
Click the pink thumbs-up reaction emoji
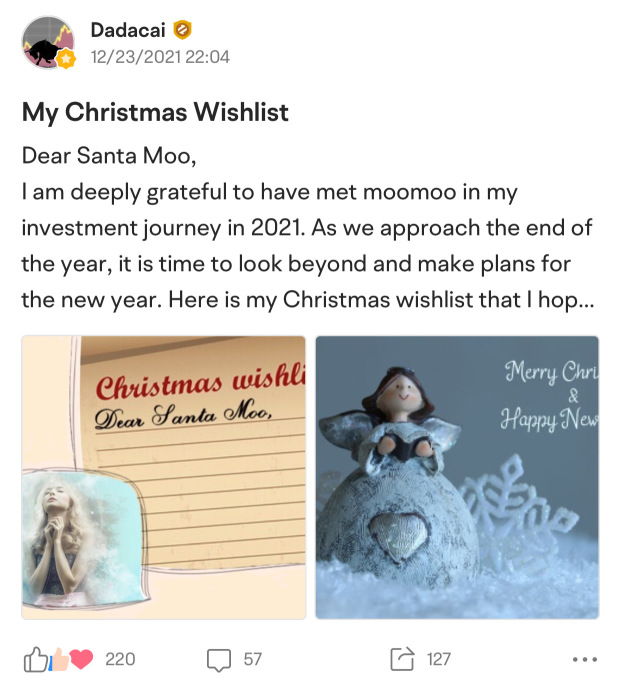point(58,660)
